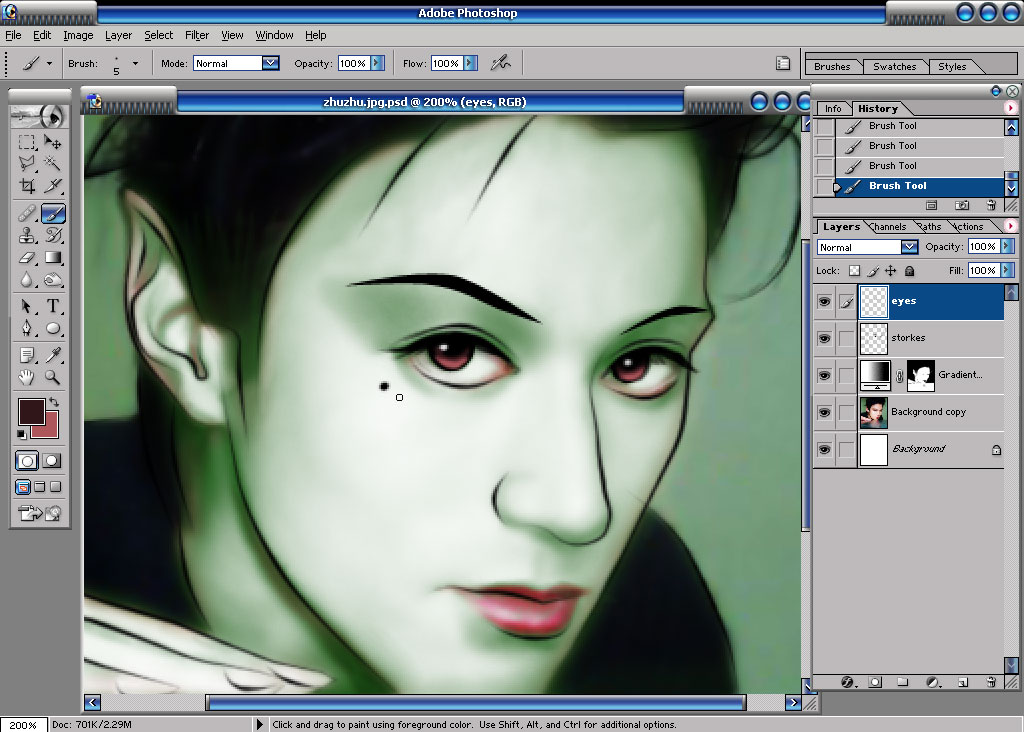Click the foreground color swatch
The height and width of the screenshot is (732, 1024).
(31, 412)
